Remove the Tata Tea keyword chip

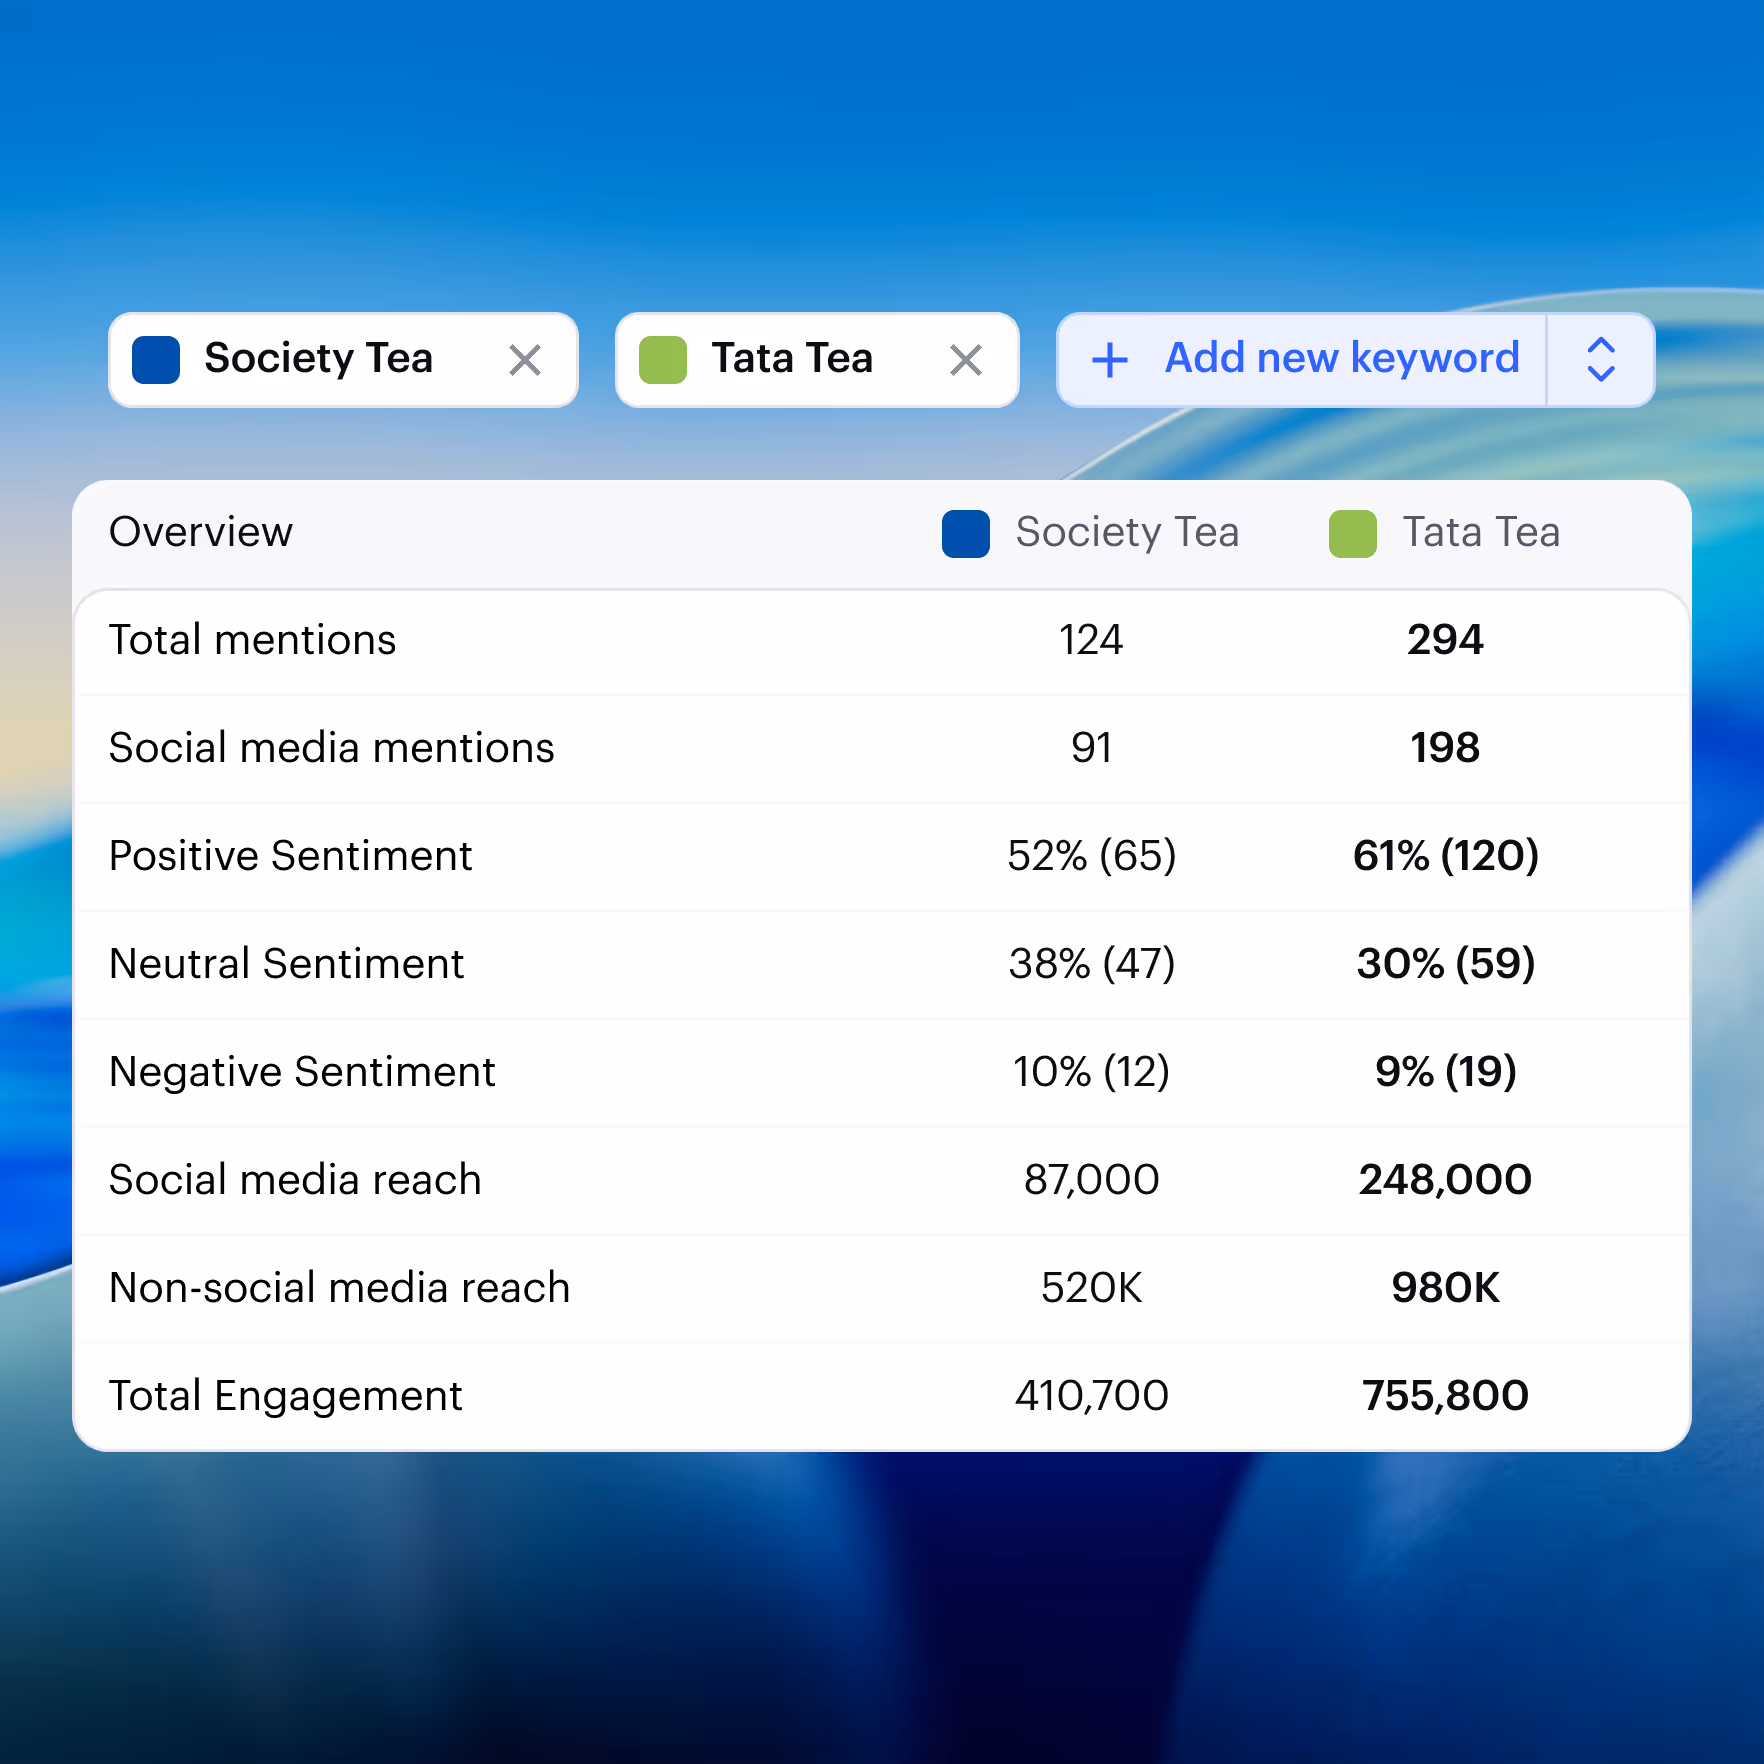coord(966,360)
